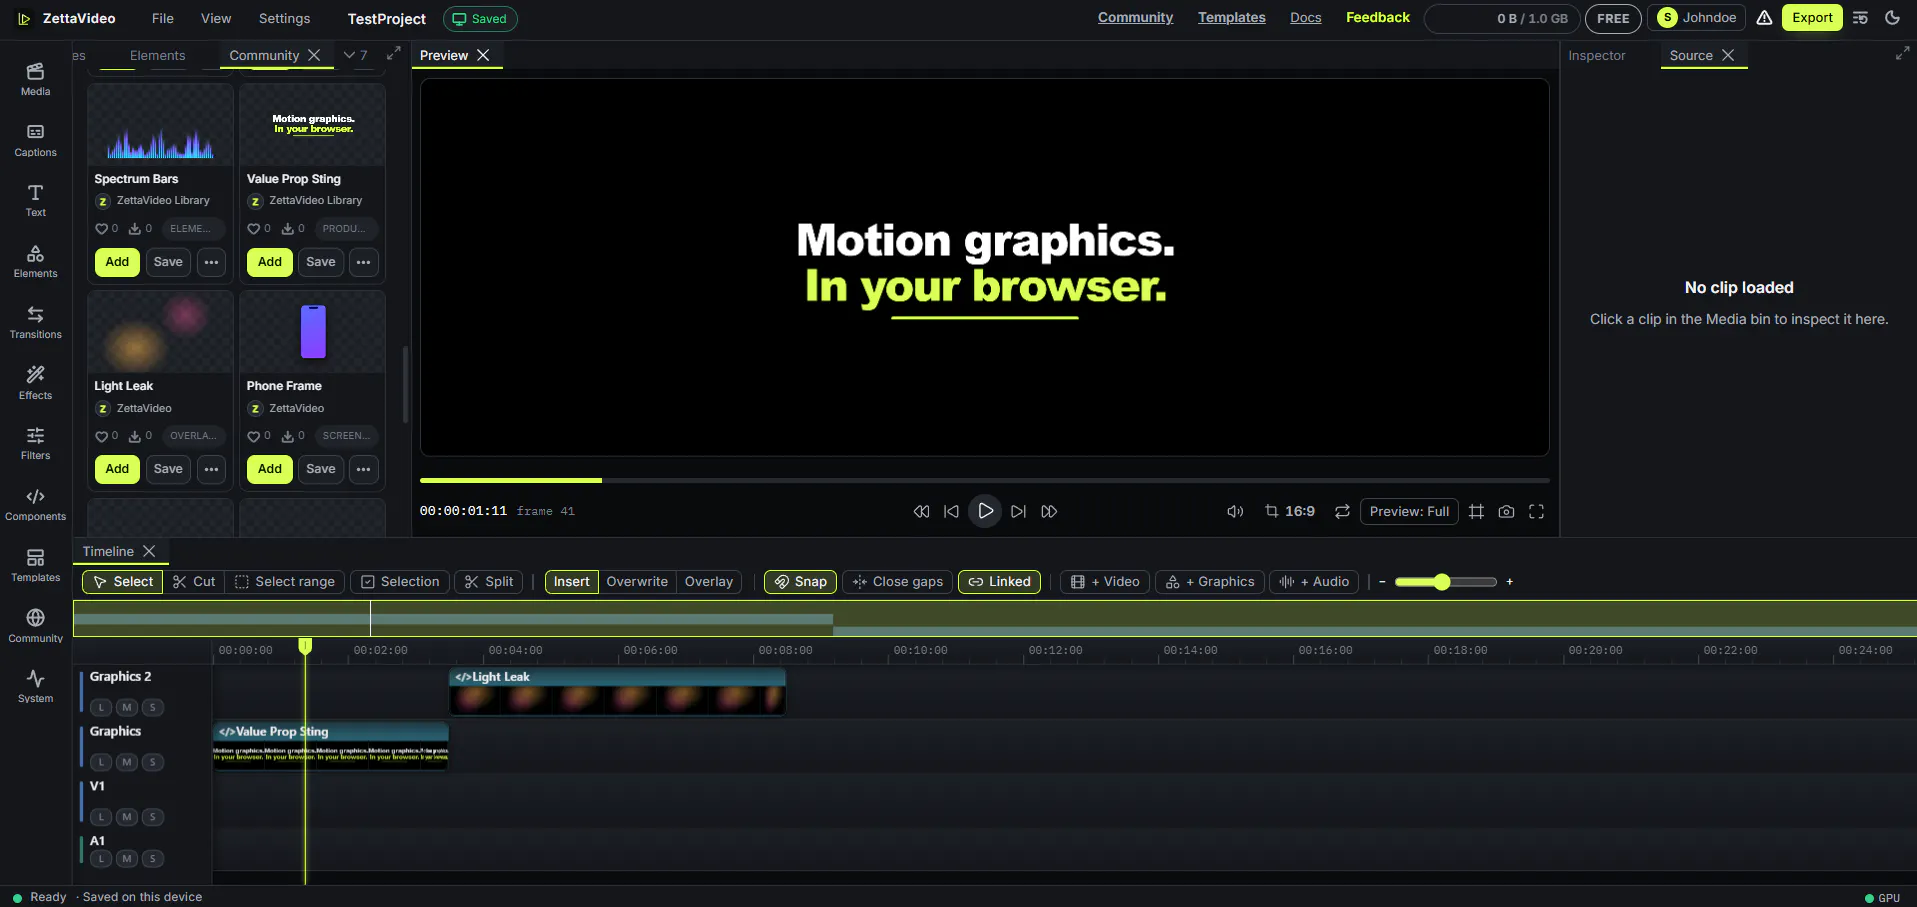This screenshot has height=907, width=1917.
Task: Toggle loop playback icon
Action: coord(1342,511)
